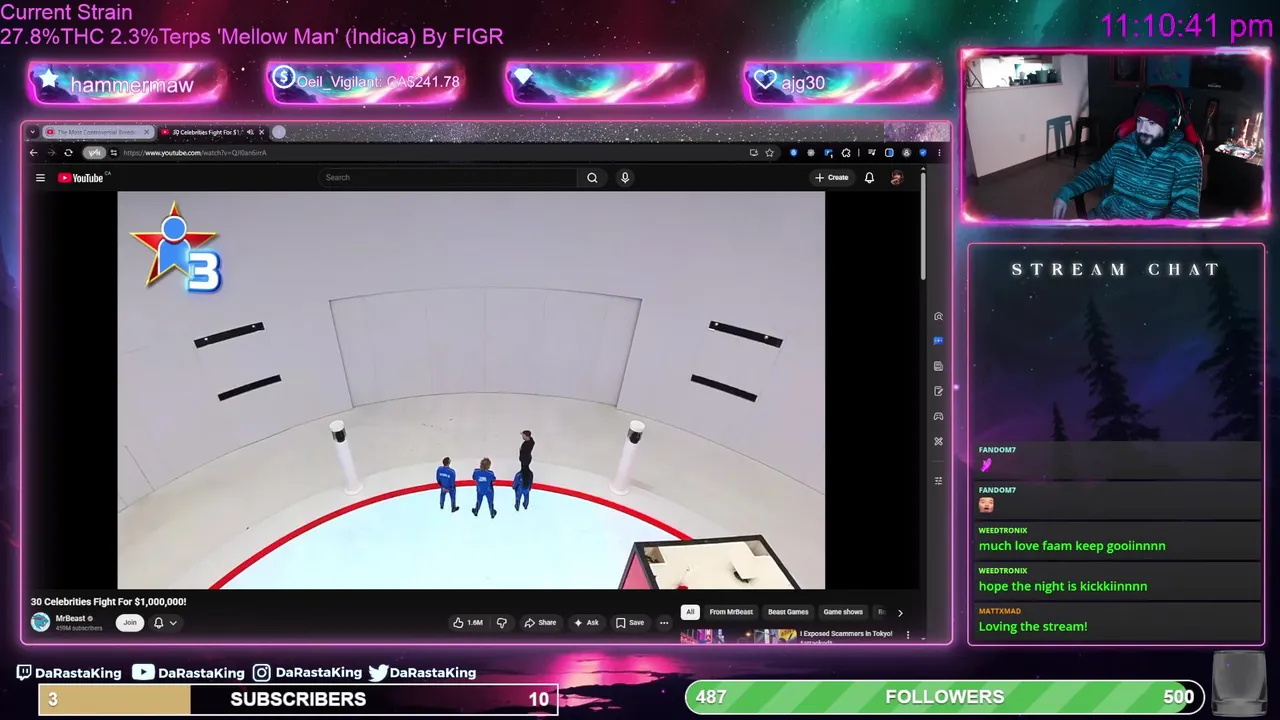The height and width of the screenshot is (720, 1280).
Task: Click the streamer webcam overlay
Action: tap(1115, 137)
